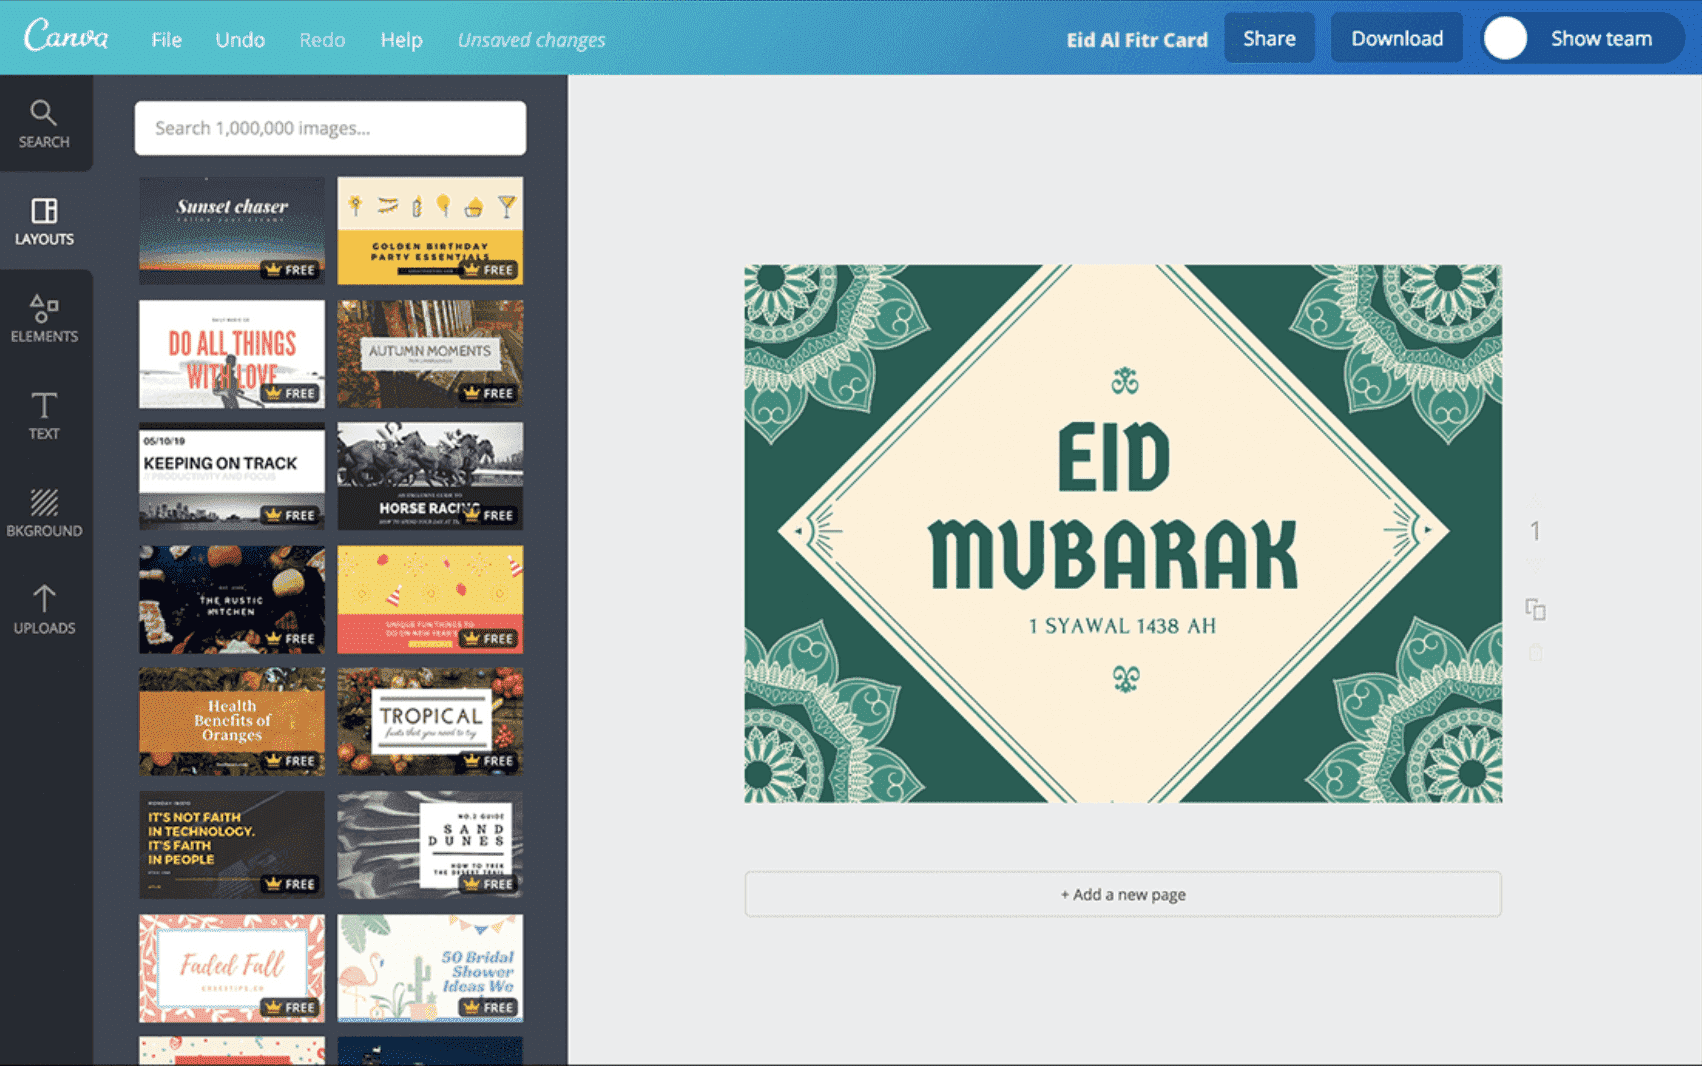Select the 1 SYAWAL 1438 AH text
Image resolution: width=1702 pixels, height=1066 pixels.
1122,626
